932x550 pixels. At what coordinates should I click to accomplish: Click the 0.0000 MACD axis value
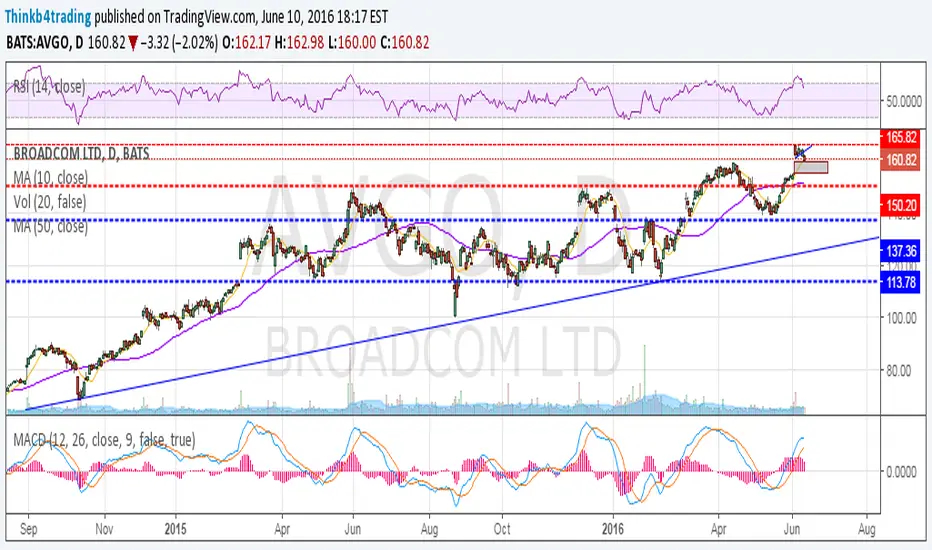pyautogui.click(x=901, y=472)
